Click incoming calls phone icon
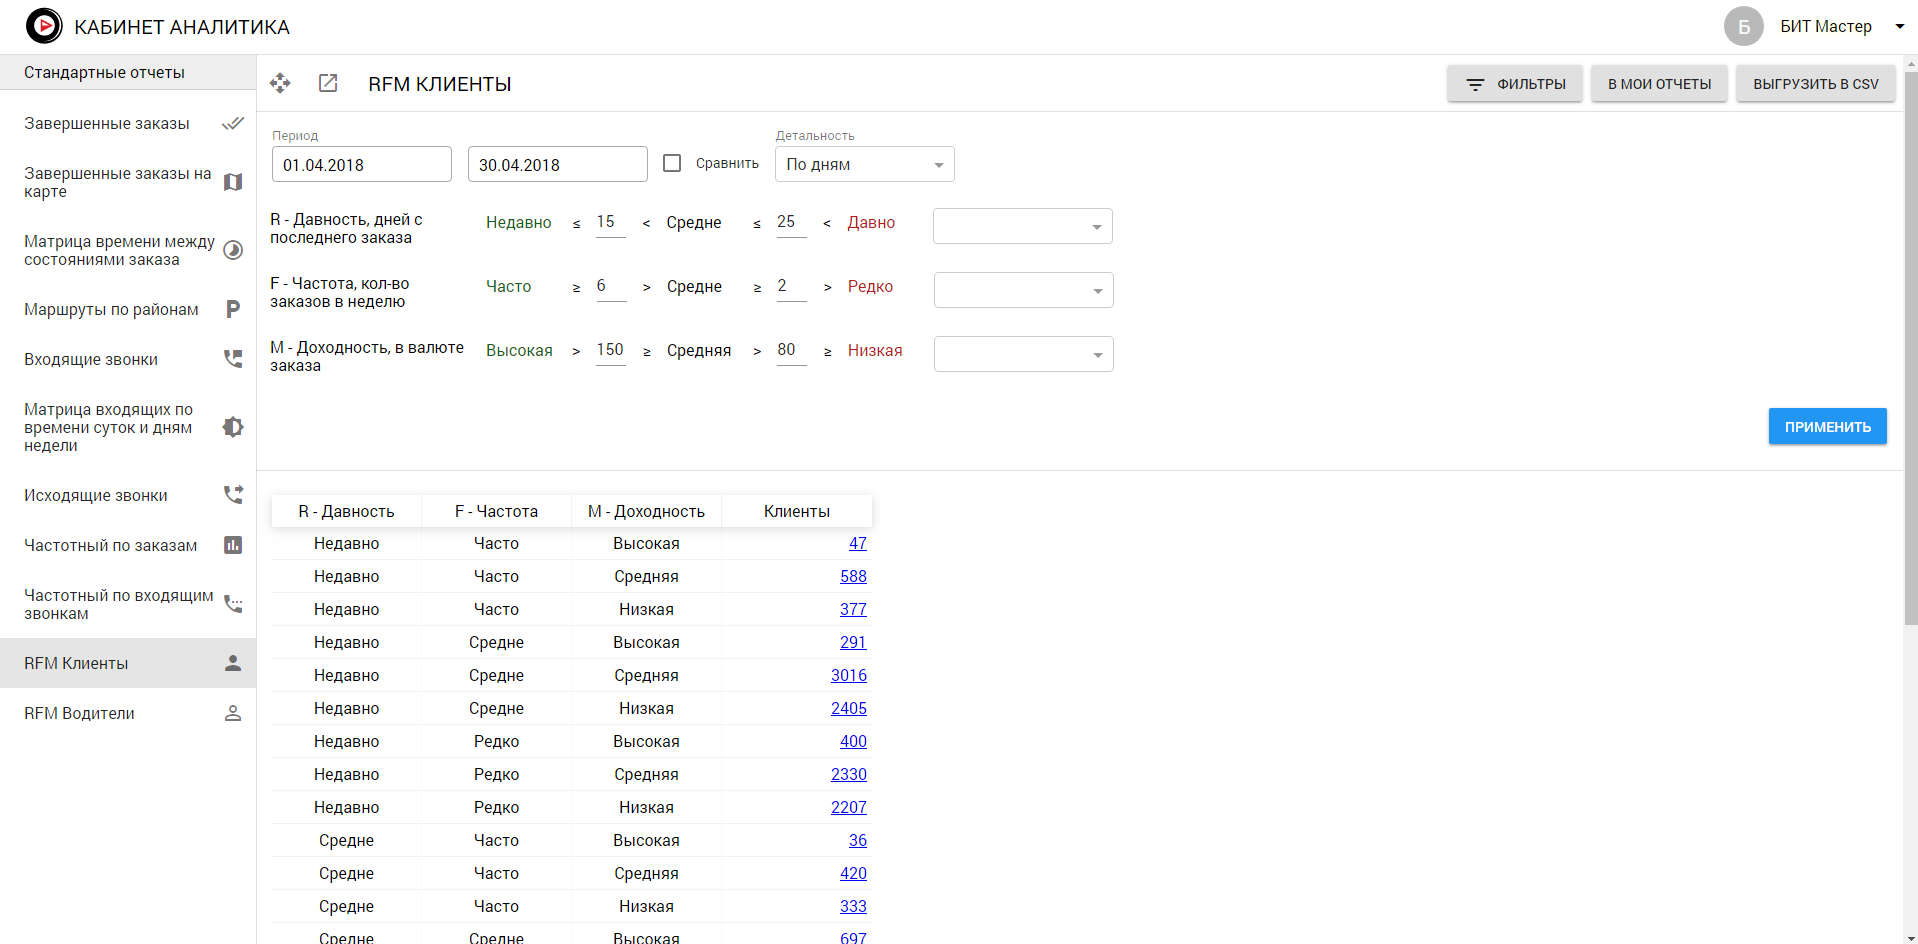This screenshot has height=944, width=1918. tap(233, 359)
